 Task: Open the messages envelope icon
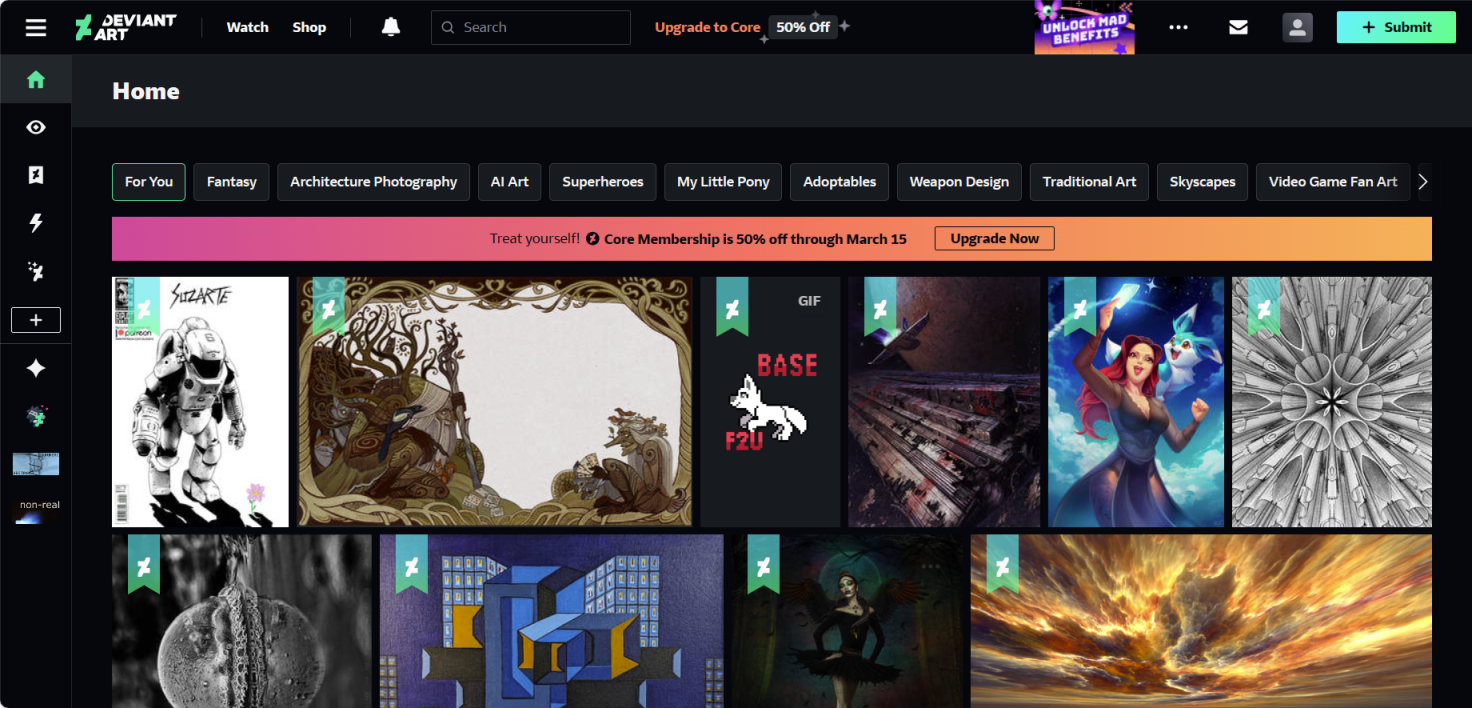(x=1238, y=27)
